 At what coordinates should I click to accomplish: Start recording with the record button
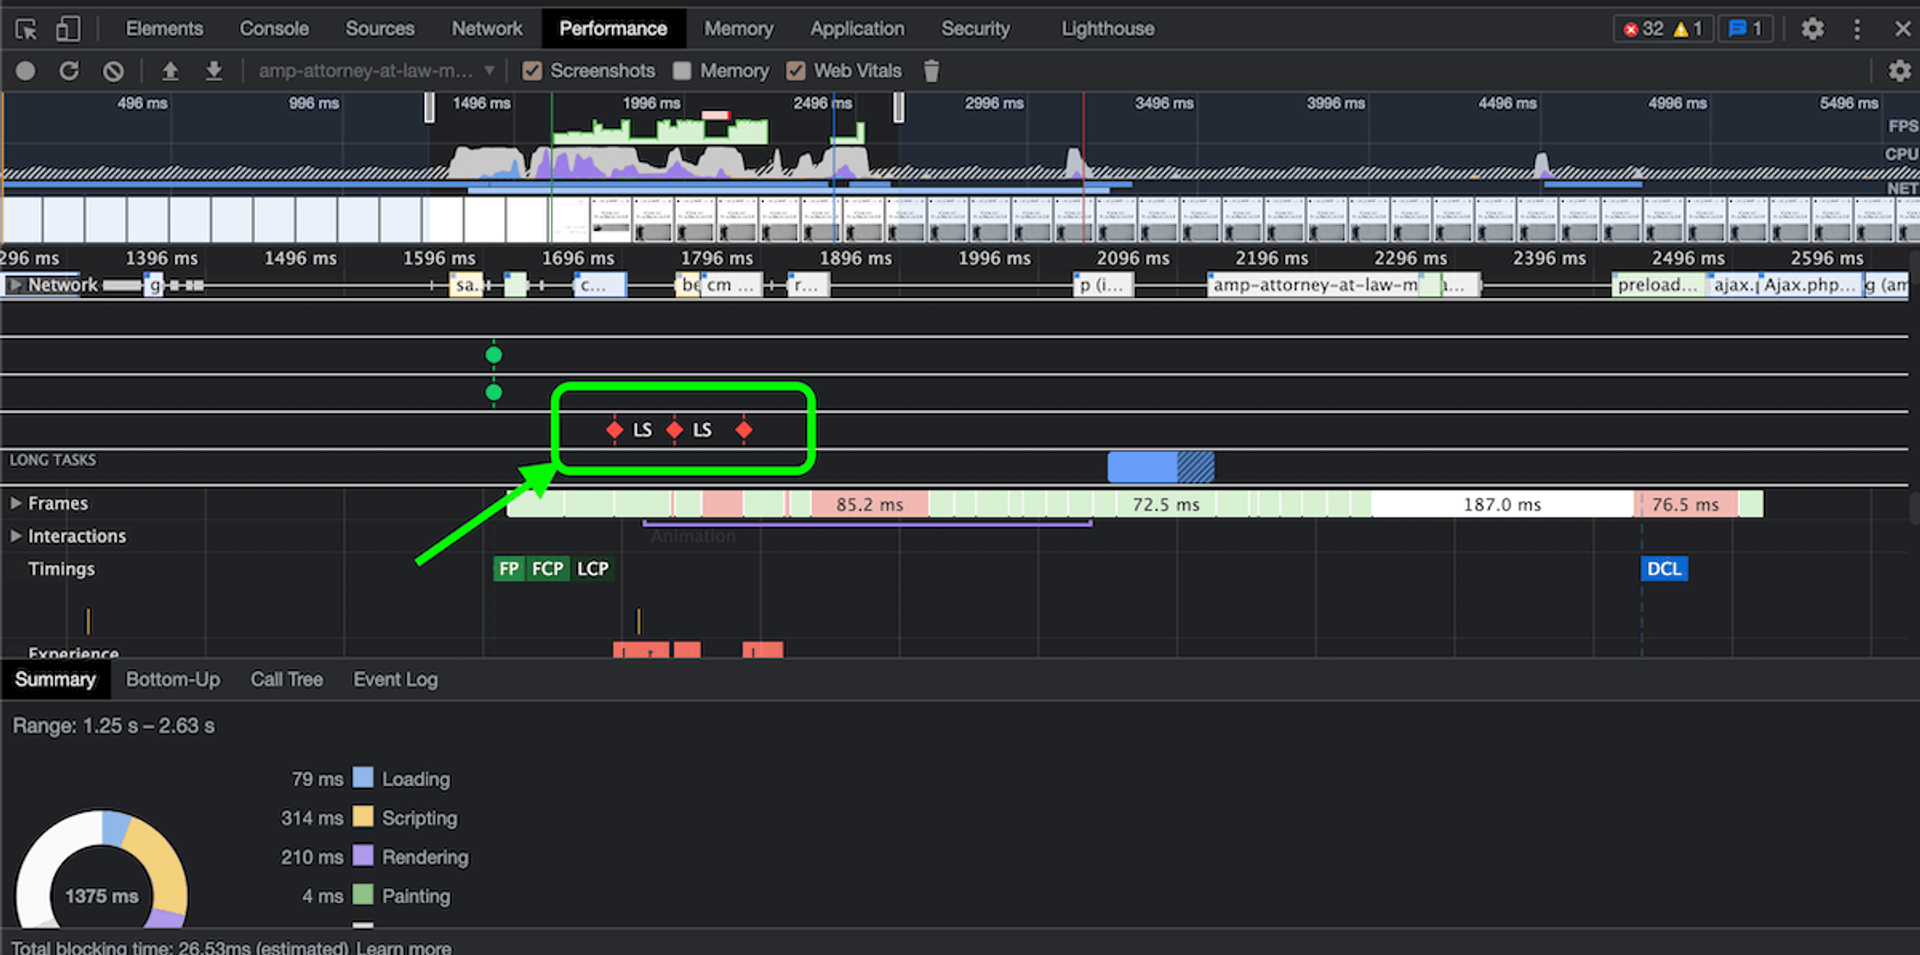[x=26, y=71]
